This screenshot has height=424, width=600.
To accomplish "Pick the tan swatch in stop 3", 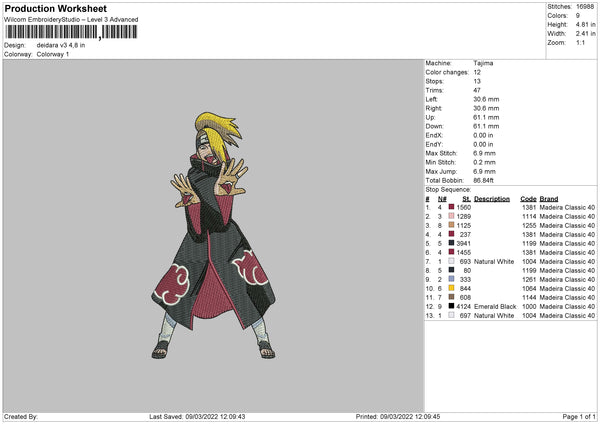I will [451, 225].
